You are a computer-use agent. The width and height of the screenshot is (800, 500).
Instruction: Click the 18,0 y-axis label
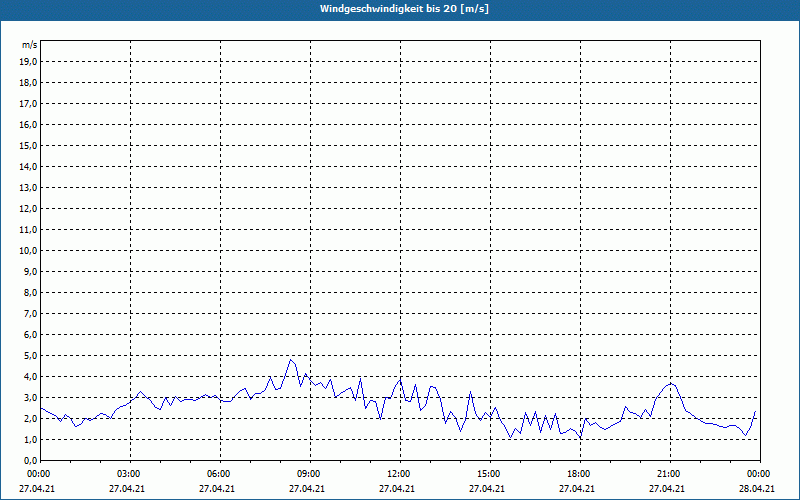29,83
